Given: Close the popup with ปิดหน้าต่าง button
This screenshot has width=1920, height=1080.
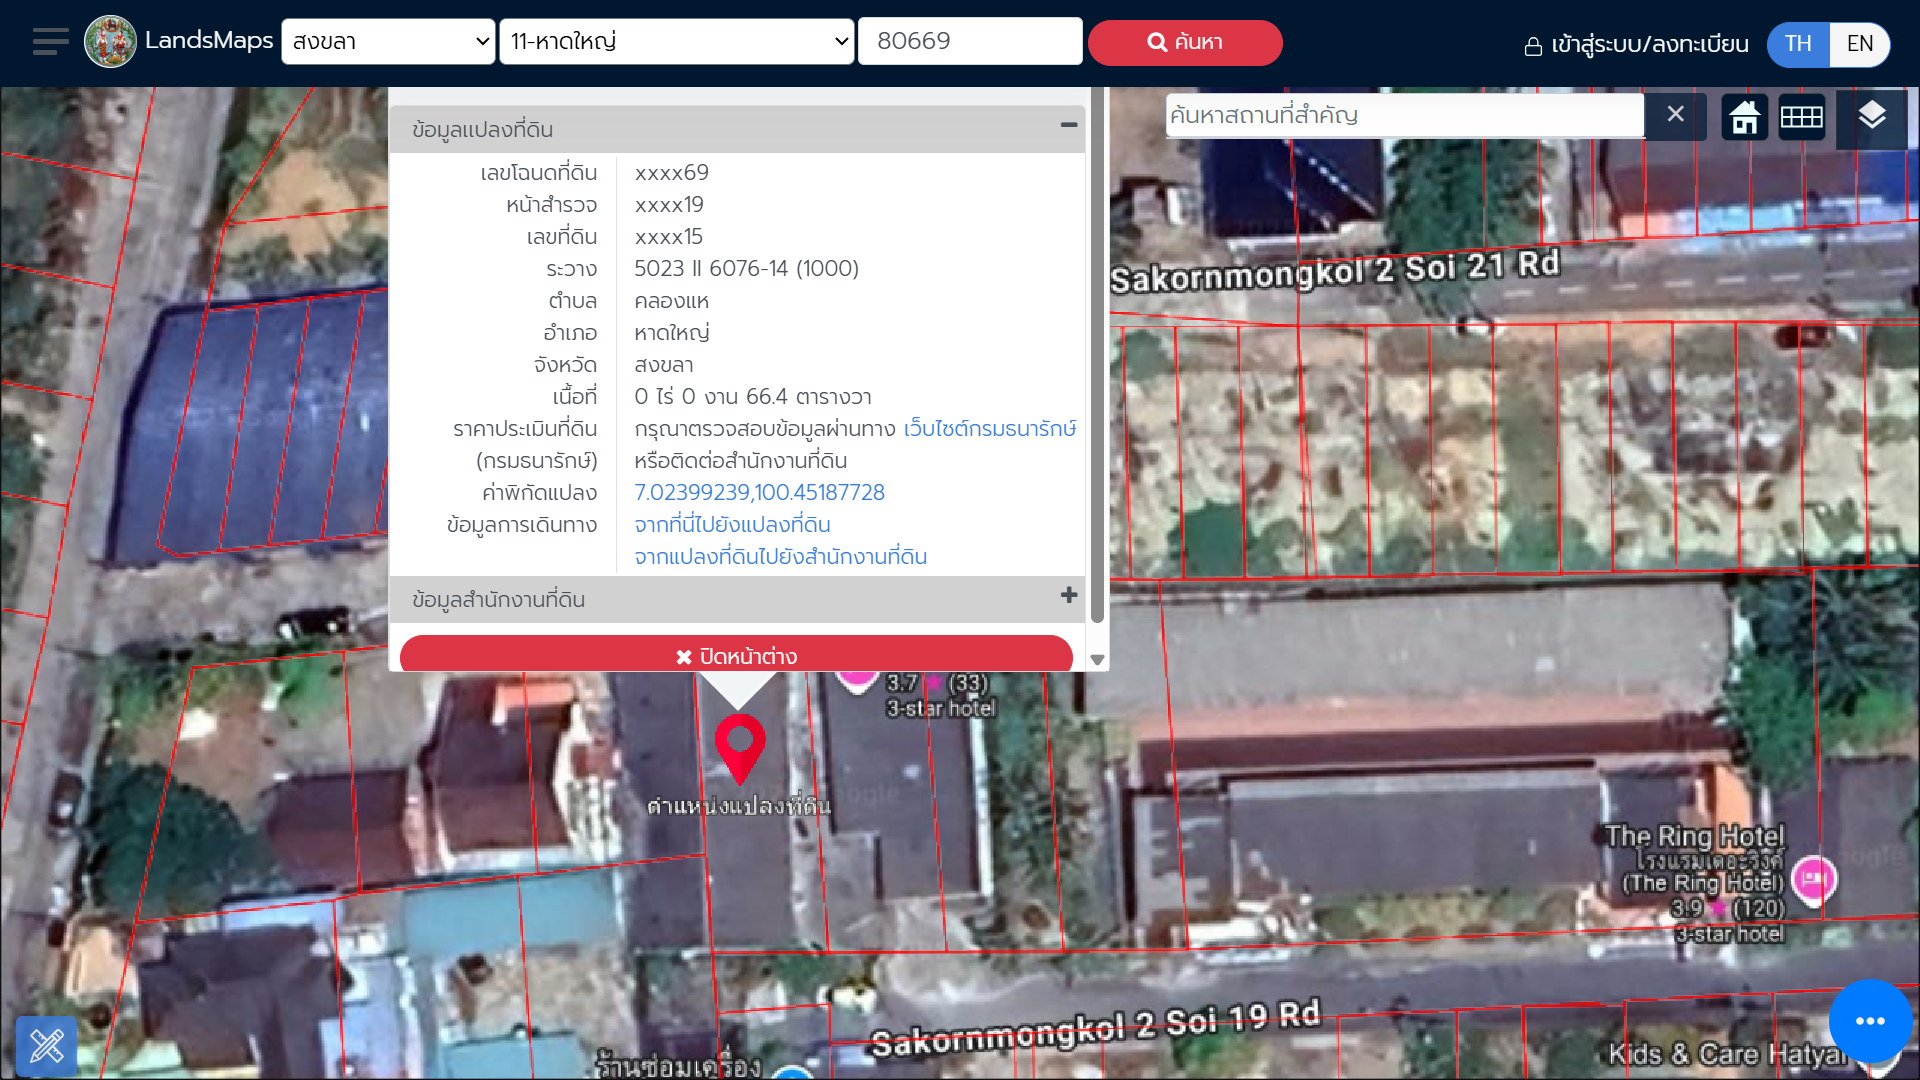Looking at the screenshot, I should (x=737, y=656).
